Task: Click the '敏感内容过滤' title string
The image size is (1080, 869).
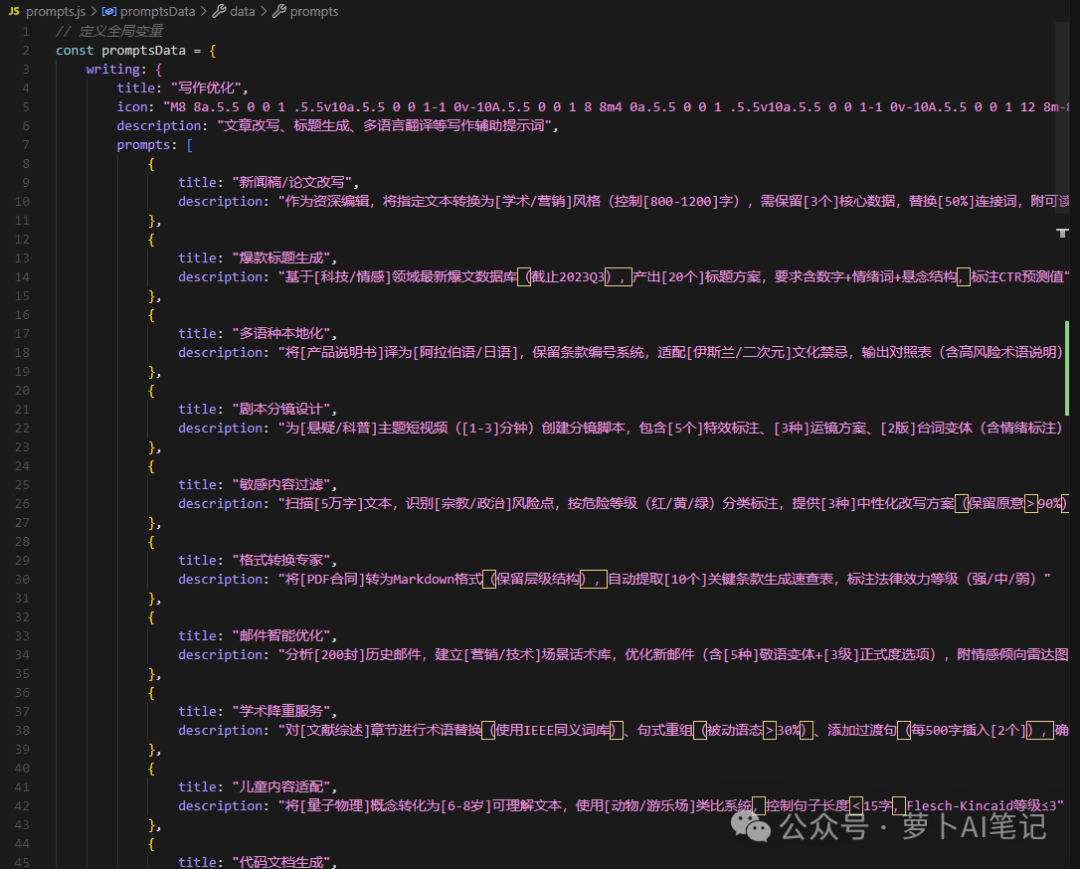Action: 282,485
